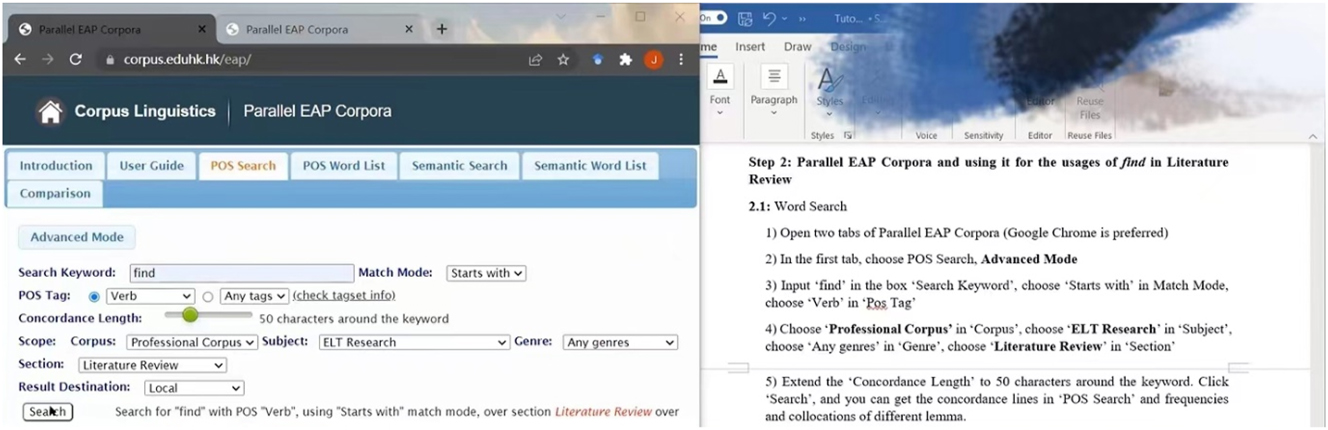Click the Concordance Length slider handle
The image size is (1328, 430).
coord(190,315)
